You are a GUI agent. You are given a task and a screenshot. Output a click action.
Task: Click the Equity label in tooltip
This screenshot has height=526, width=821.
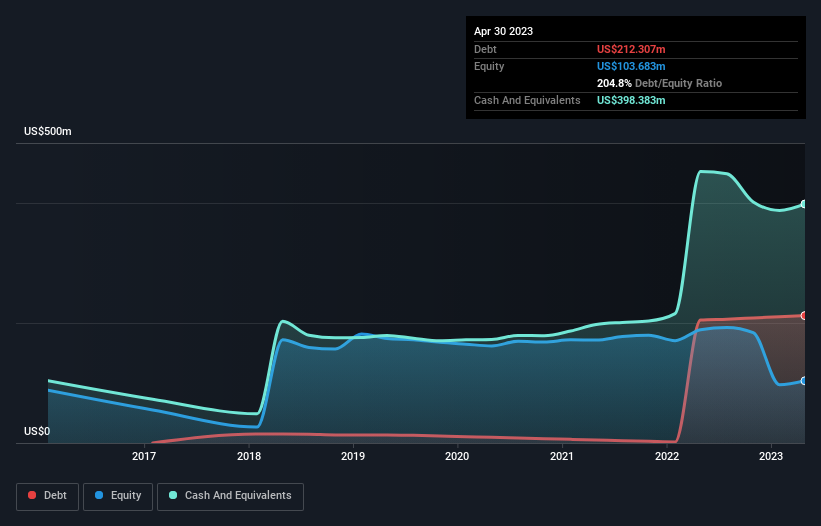[489, 66]
